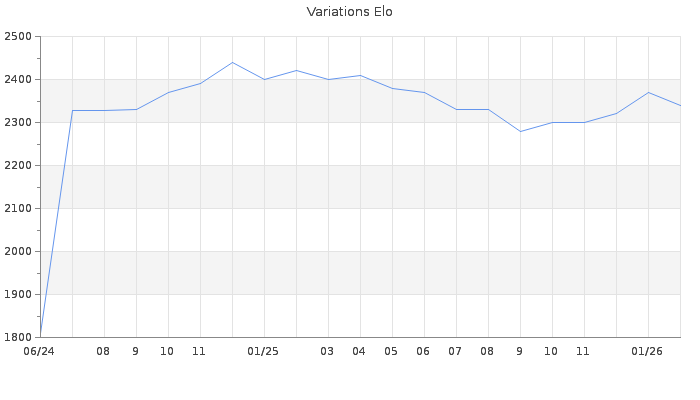This screenshot has width=700, height=400.
Task: Select the 01/26 date label on x-axis
Action: (x=647, y=352)
